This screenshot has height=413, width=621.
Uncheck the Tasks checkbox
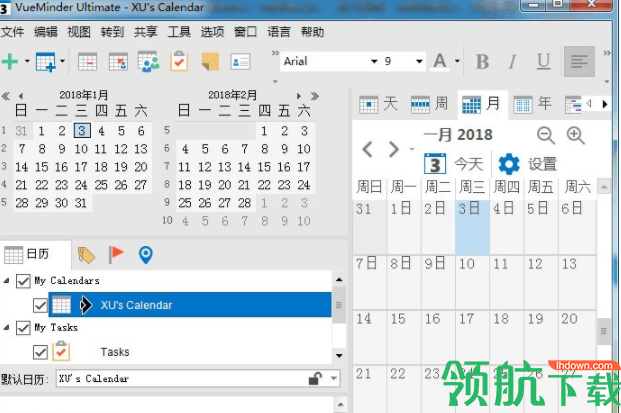point(40,352)
